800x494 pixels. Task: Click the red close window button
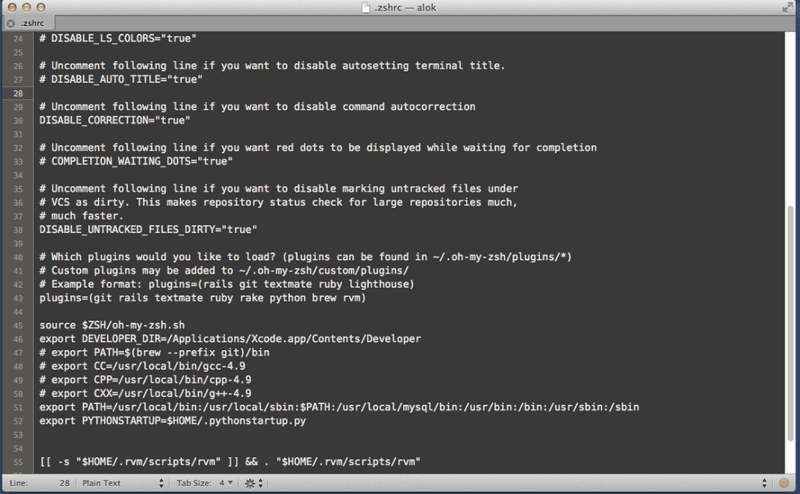[13, 8]
